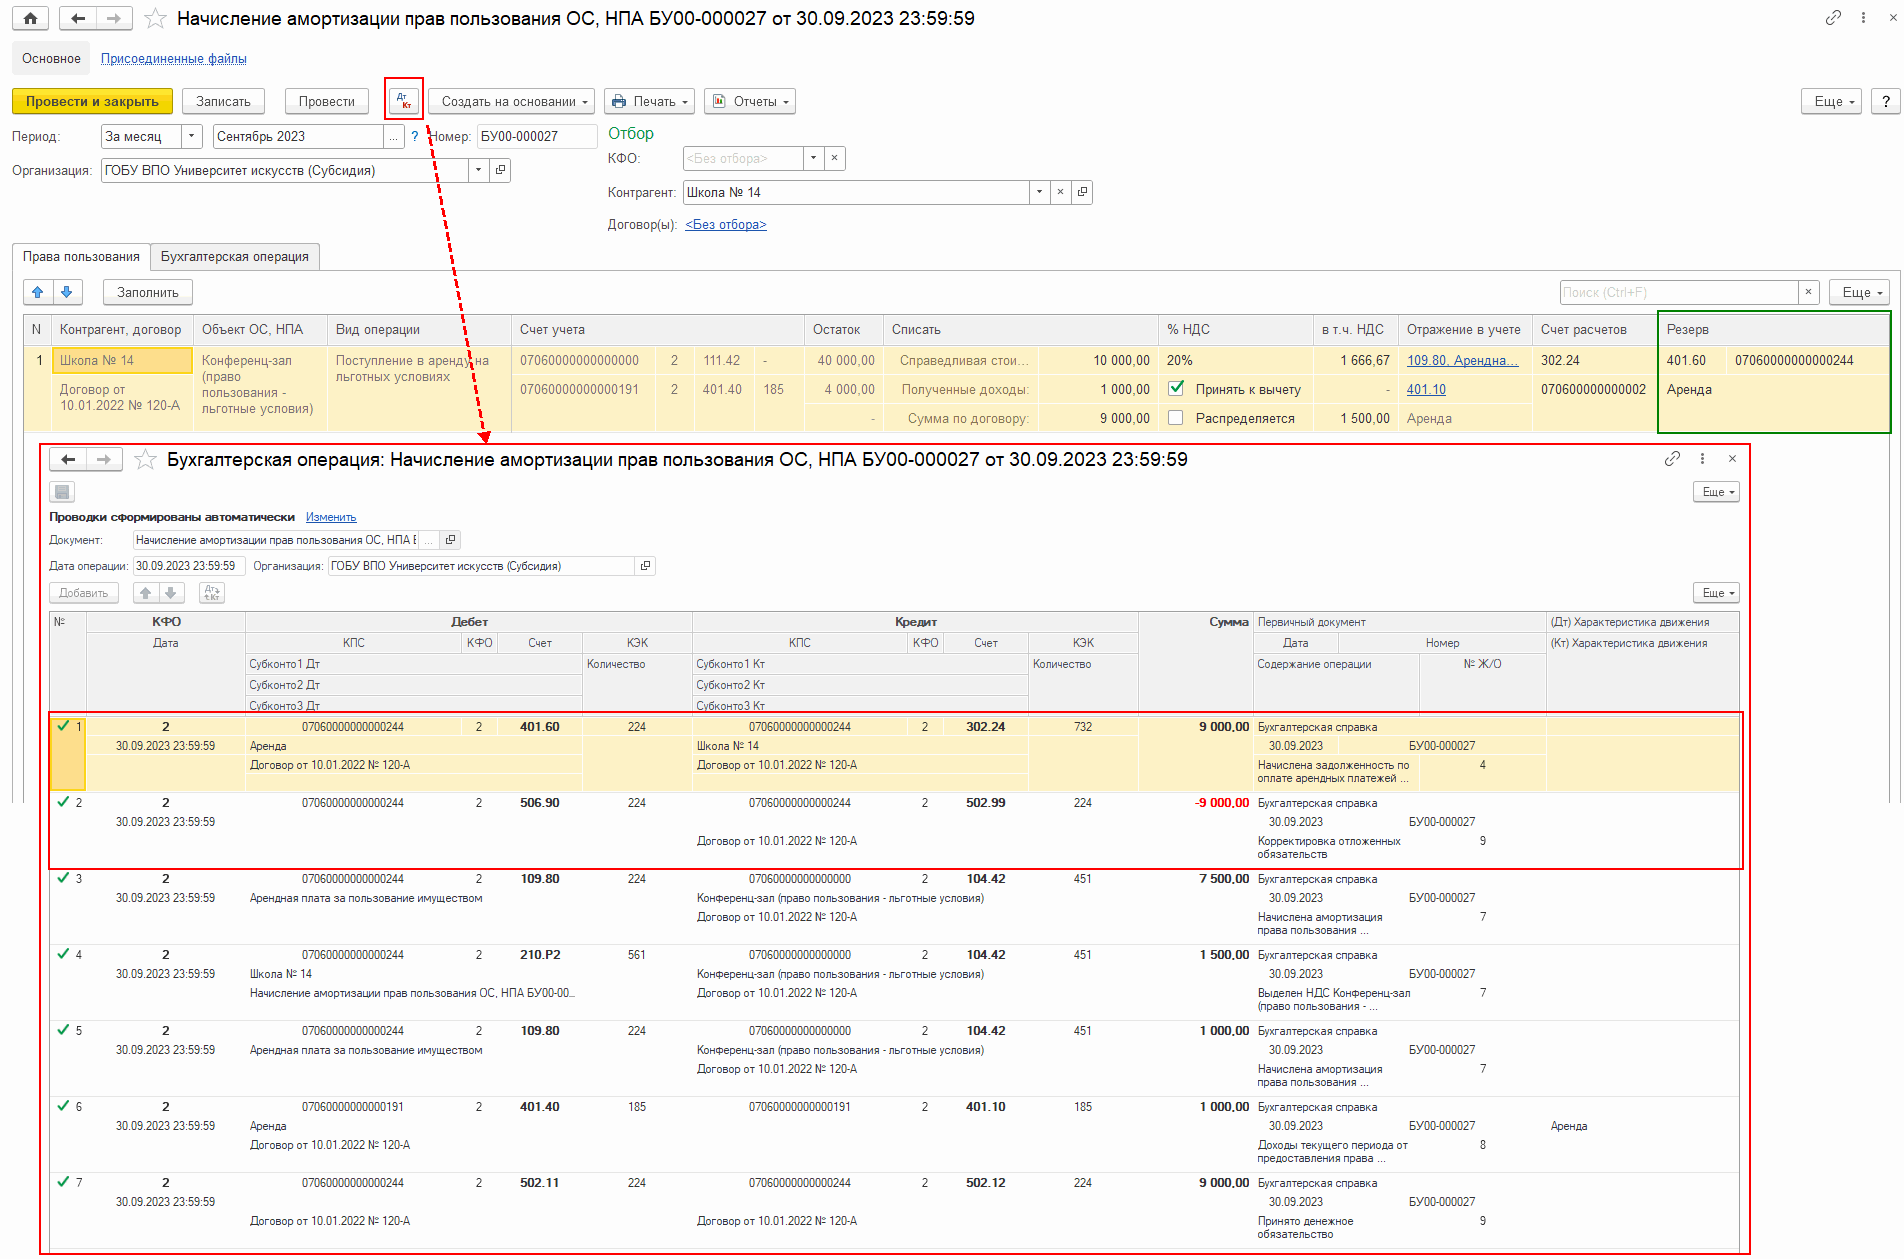Open the Контрагент Школа № 14 record
The width and height of the screenshot is (1904, 1259).
(1082, 192)
